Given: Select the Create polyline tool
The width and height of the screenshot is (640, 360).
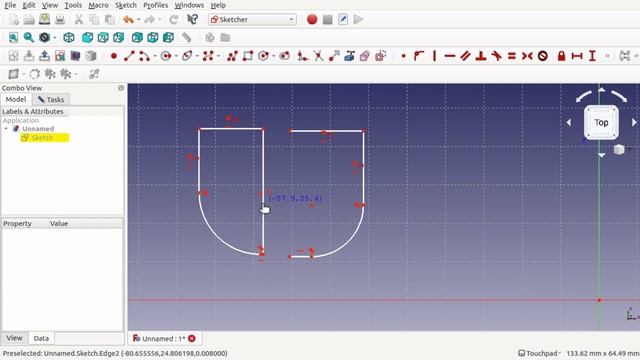Looking at the screenshot, I should (x=233, y=56).
